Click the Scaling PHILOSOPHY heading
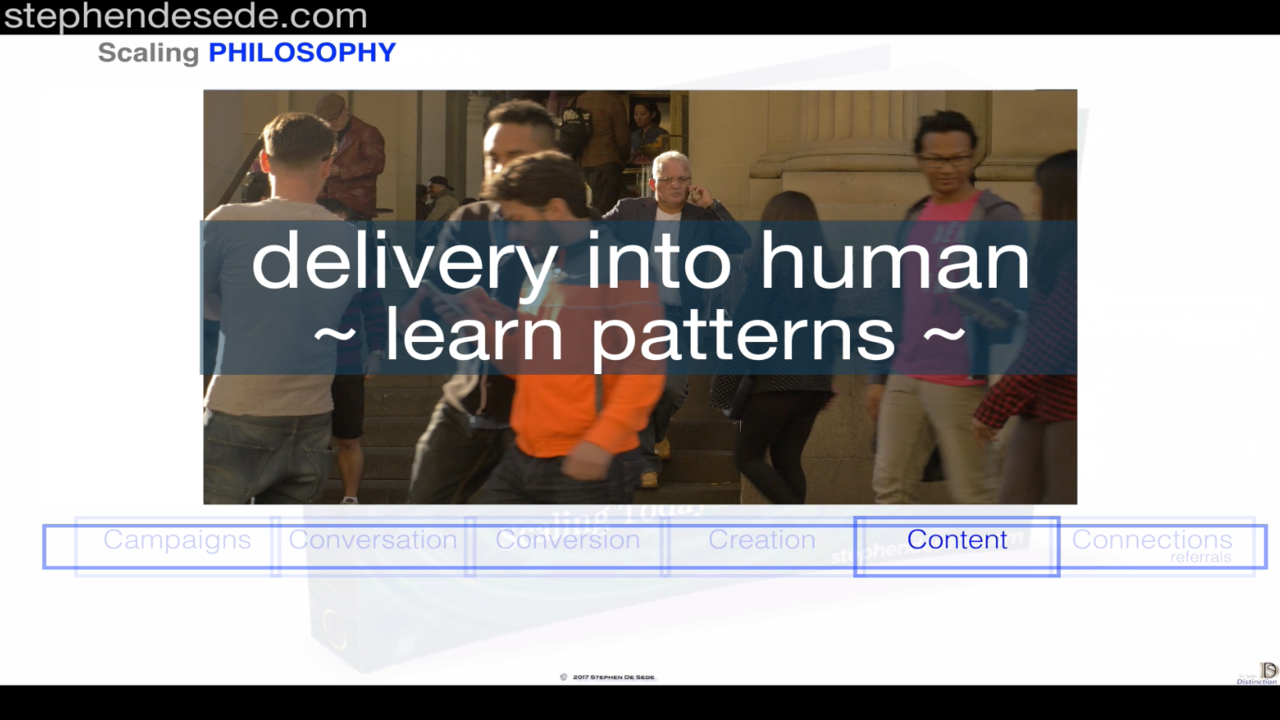 pyautogui.click(x=247, y=53)
